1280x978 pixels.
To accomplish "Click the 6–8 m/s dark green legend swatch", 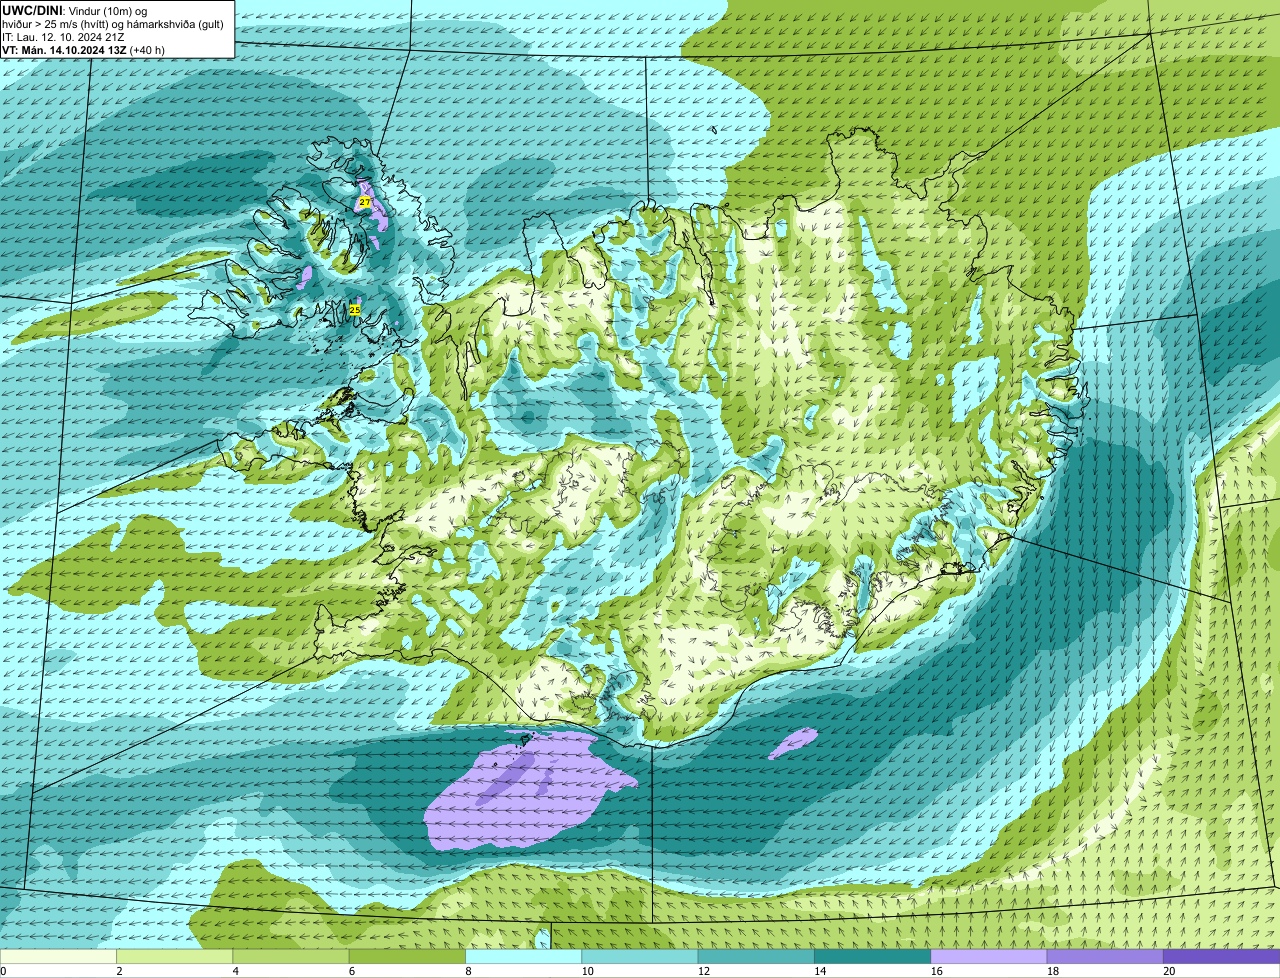I will [407, 957].
